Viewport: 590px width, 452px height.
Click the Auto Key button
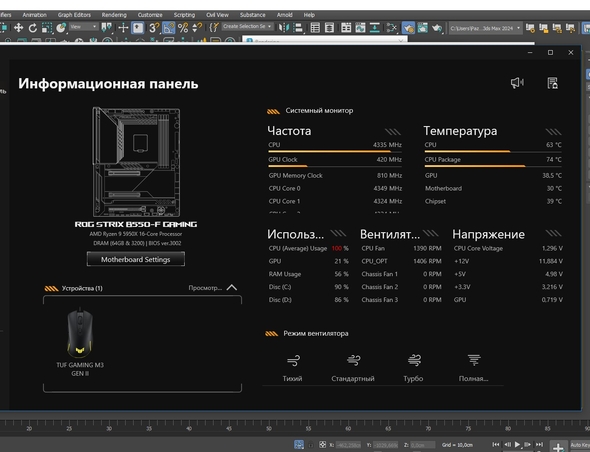click(x=580, y=445)
